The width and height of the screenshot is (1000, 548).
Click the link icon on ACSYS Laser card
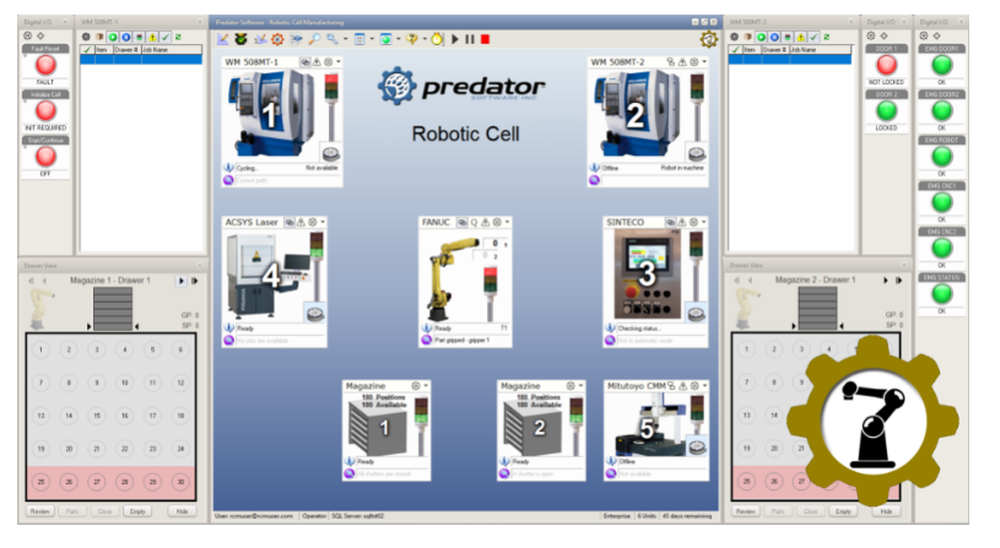point(290,222)
